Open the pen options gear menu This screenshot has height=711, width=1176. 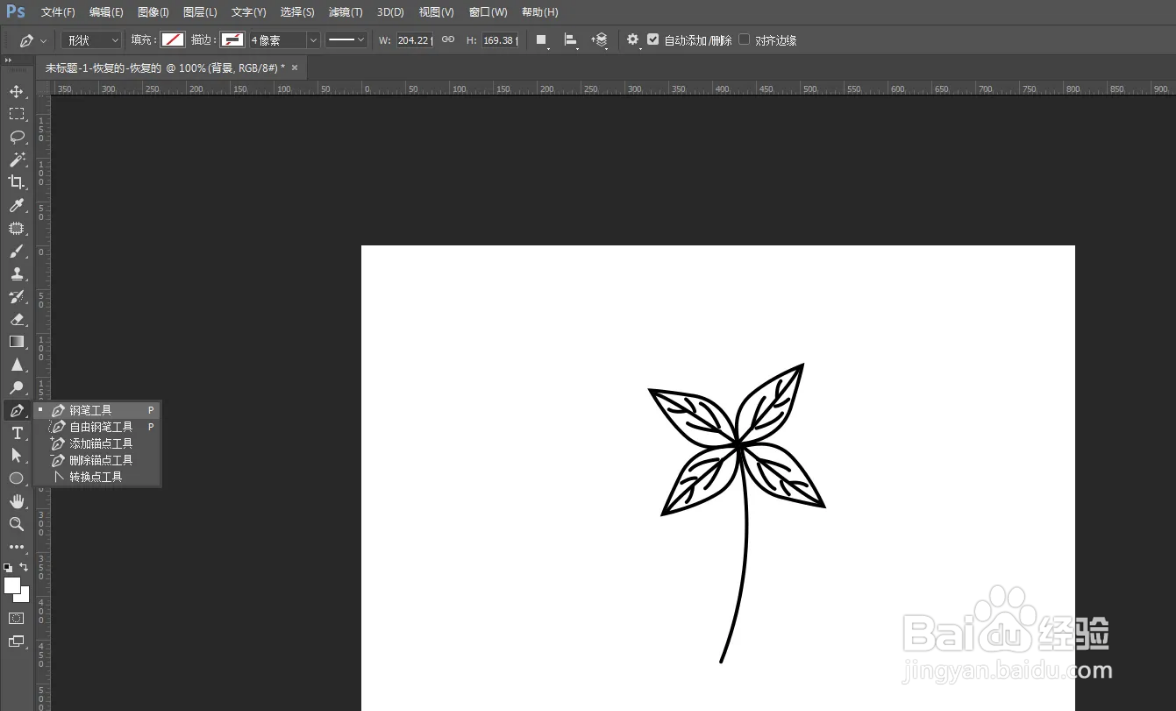[633, 40]
